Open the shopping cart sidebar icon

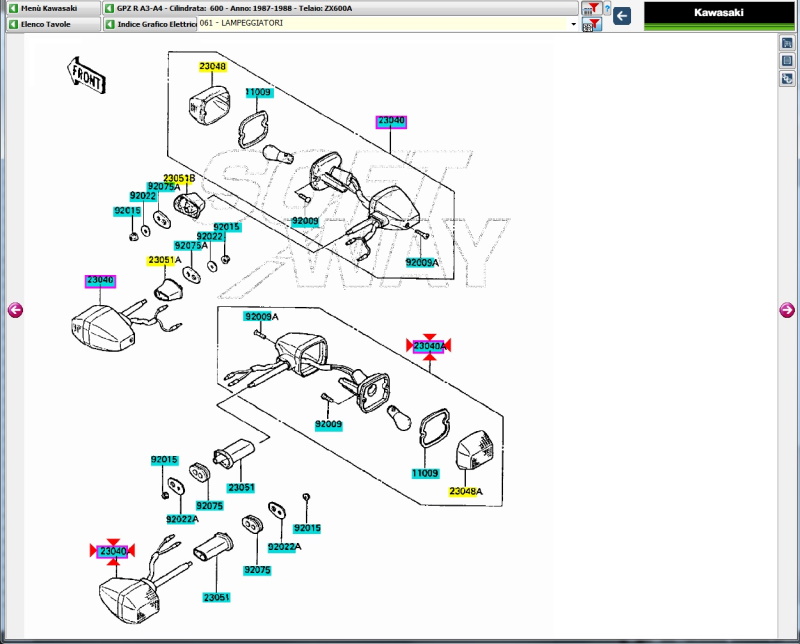(787, 44)
